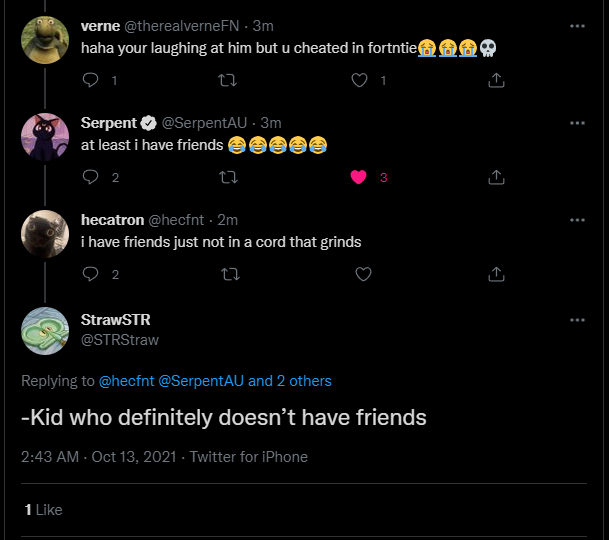Open more options on StrawSTR's tweet
Screen dimensions: 609x540
(577, 320)
